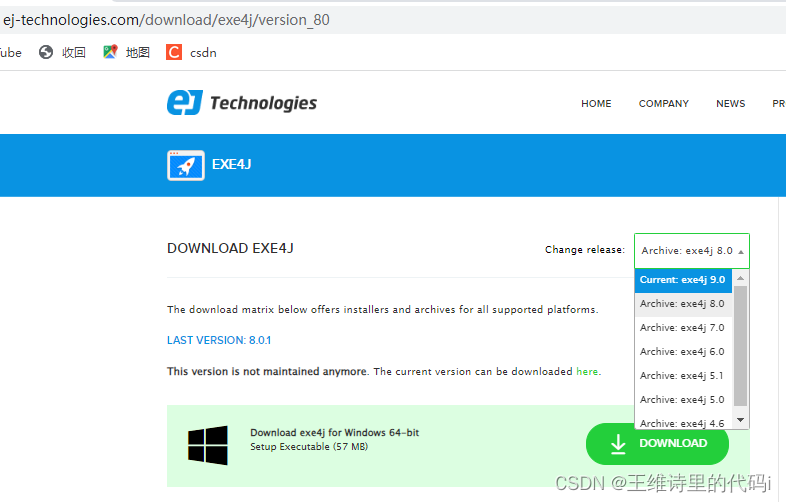Screen dimensions: 786x502
Task: Open the 收回 bookmark globe icon
Action: click(46, 52)
